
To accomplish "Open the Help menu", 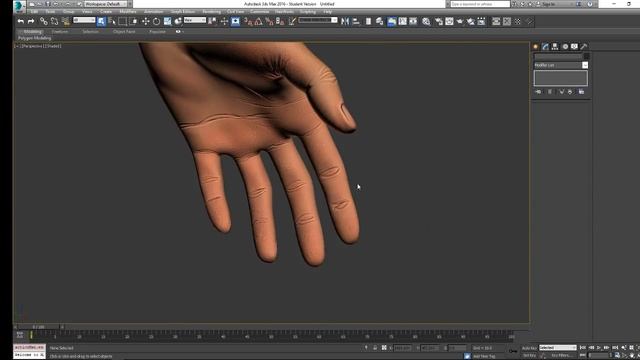I will (327, 12).
